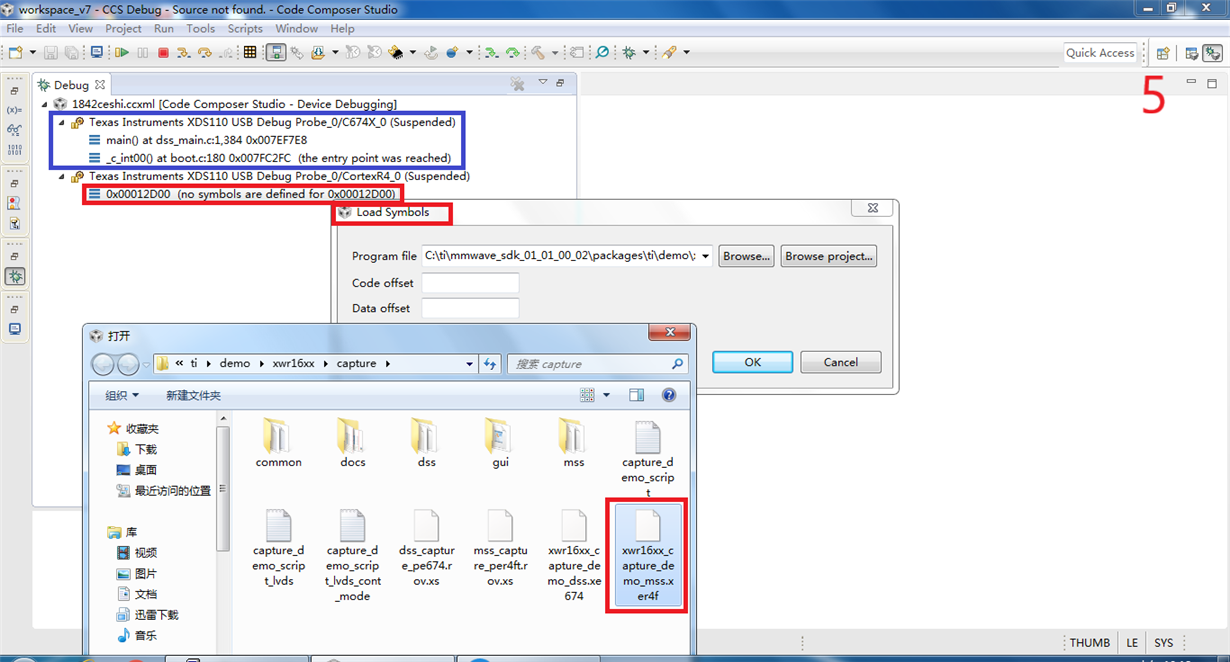Open the docs folder

[352, 443]
